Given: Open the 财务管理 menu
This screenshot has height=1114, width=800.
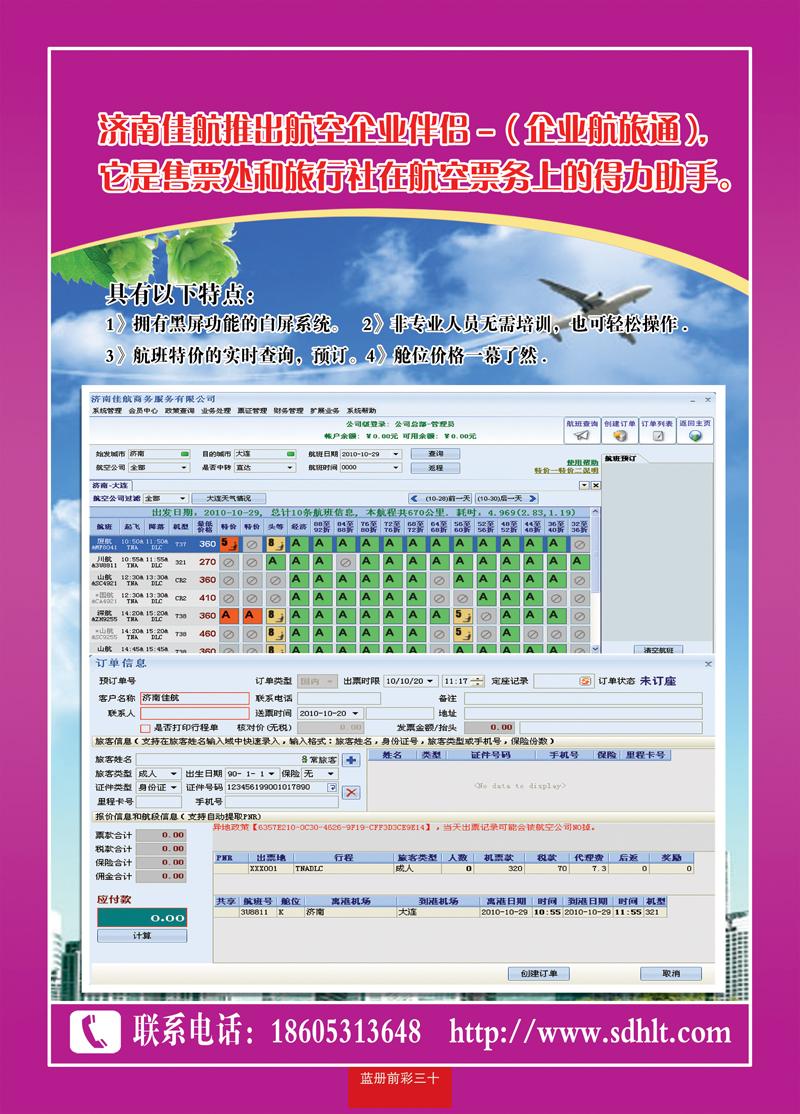Looking at the screenshot, I should 288,411.
